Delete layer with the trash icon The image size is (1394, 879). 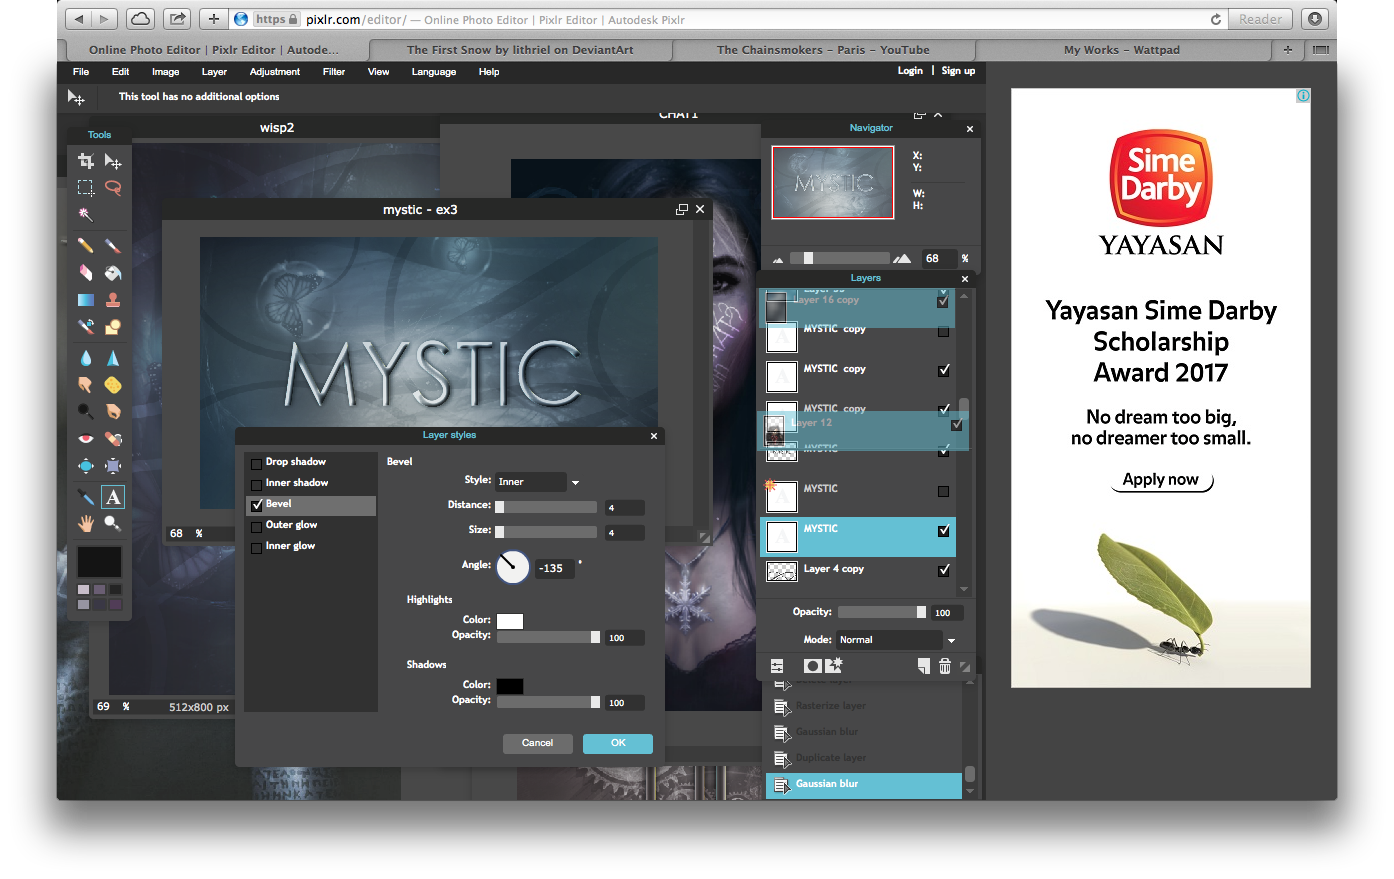pos(945,666)
